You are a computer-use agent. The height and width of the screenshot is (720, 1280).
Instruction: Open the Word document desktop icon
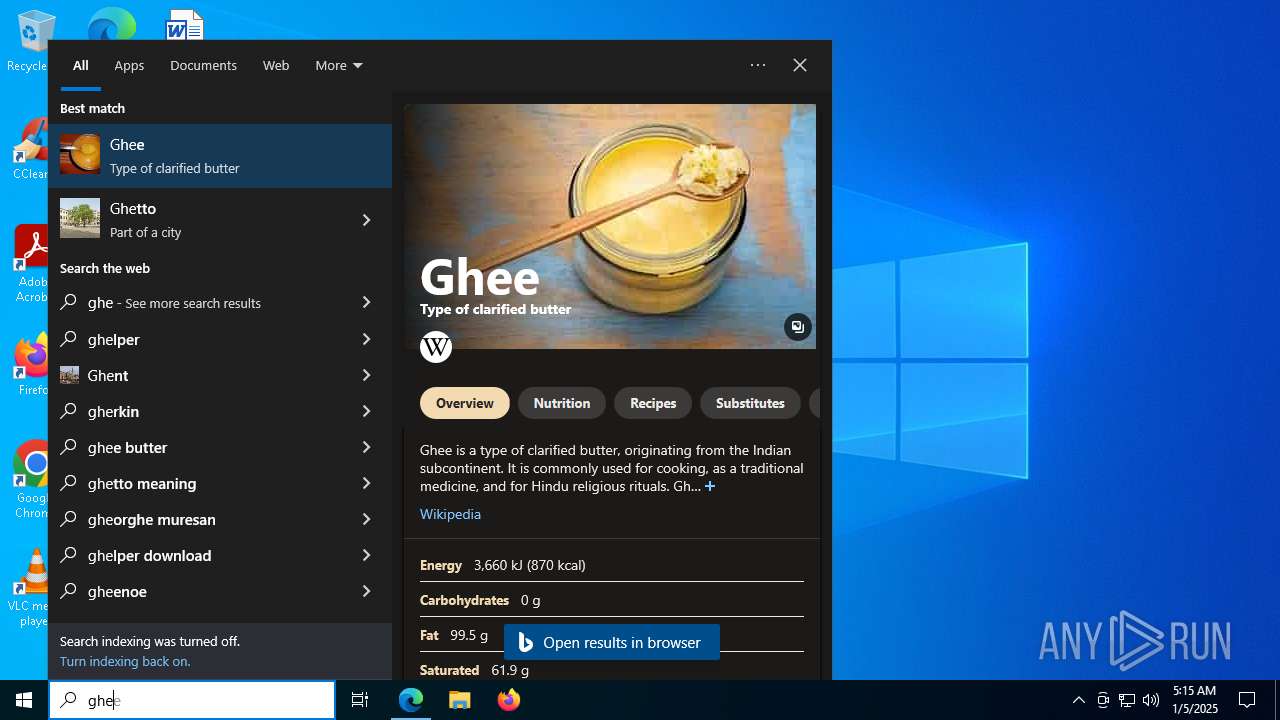coord(184,25)
